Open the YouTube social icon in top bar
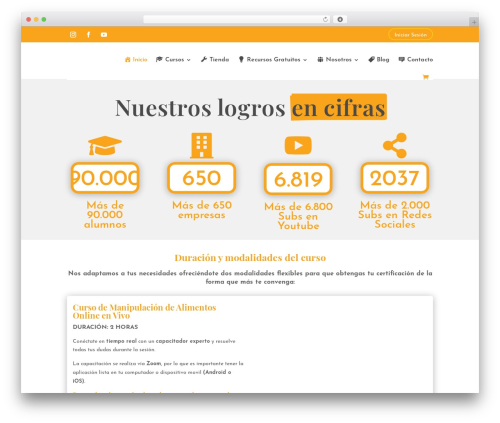The height and width of the screenshot is (423, 500). [x=104, y=35]
